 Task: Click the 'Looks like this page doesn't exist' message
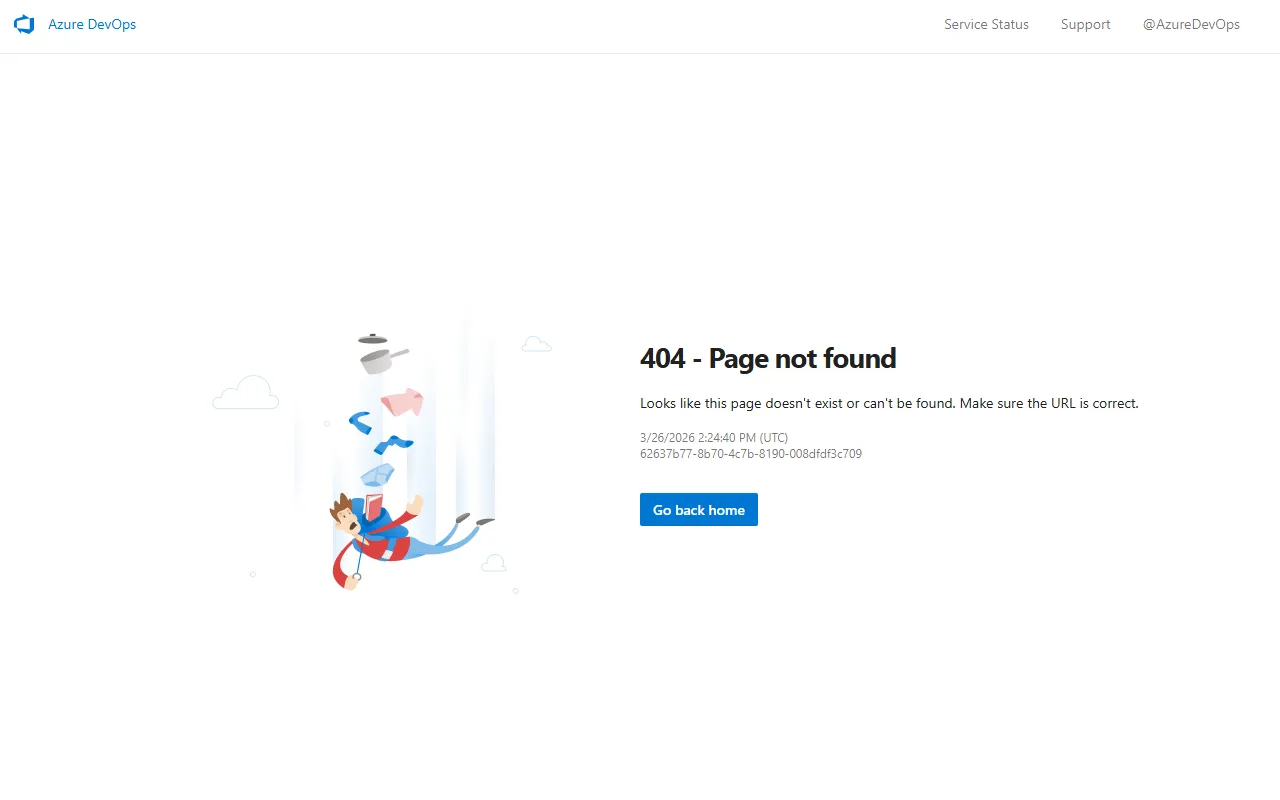(x=888, y=404)
